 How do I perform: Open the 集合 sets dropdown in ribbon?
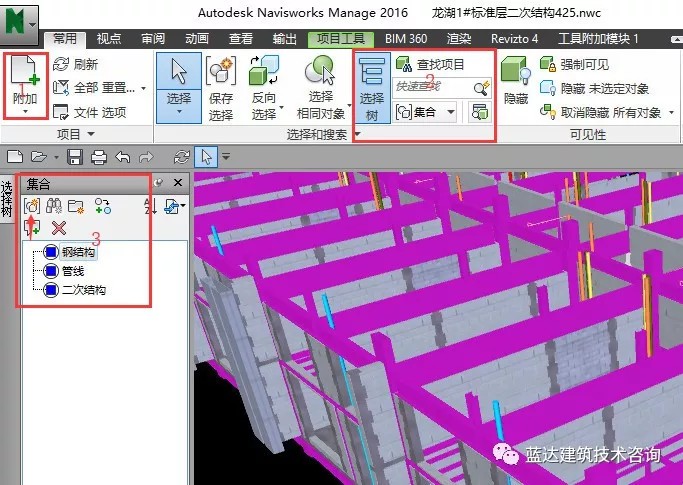click(x=426, y=111)
